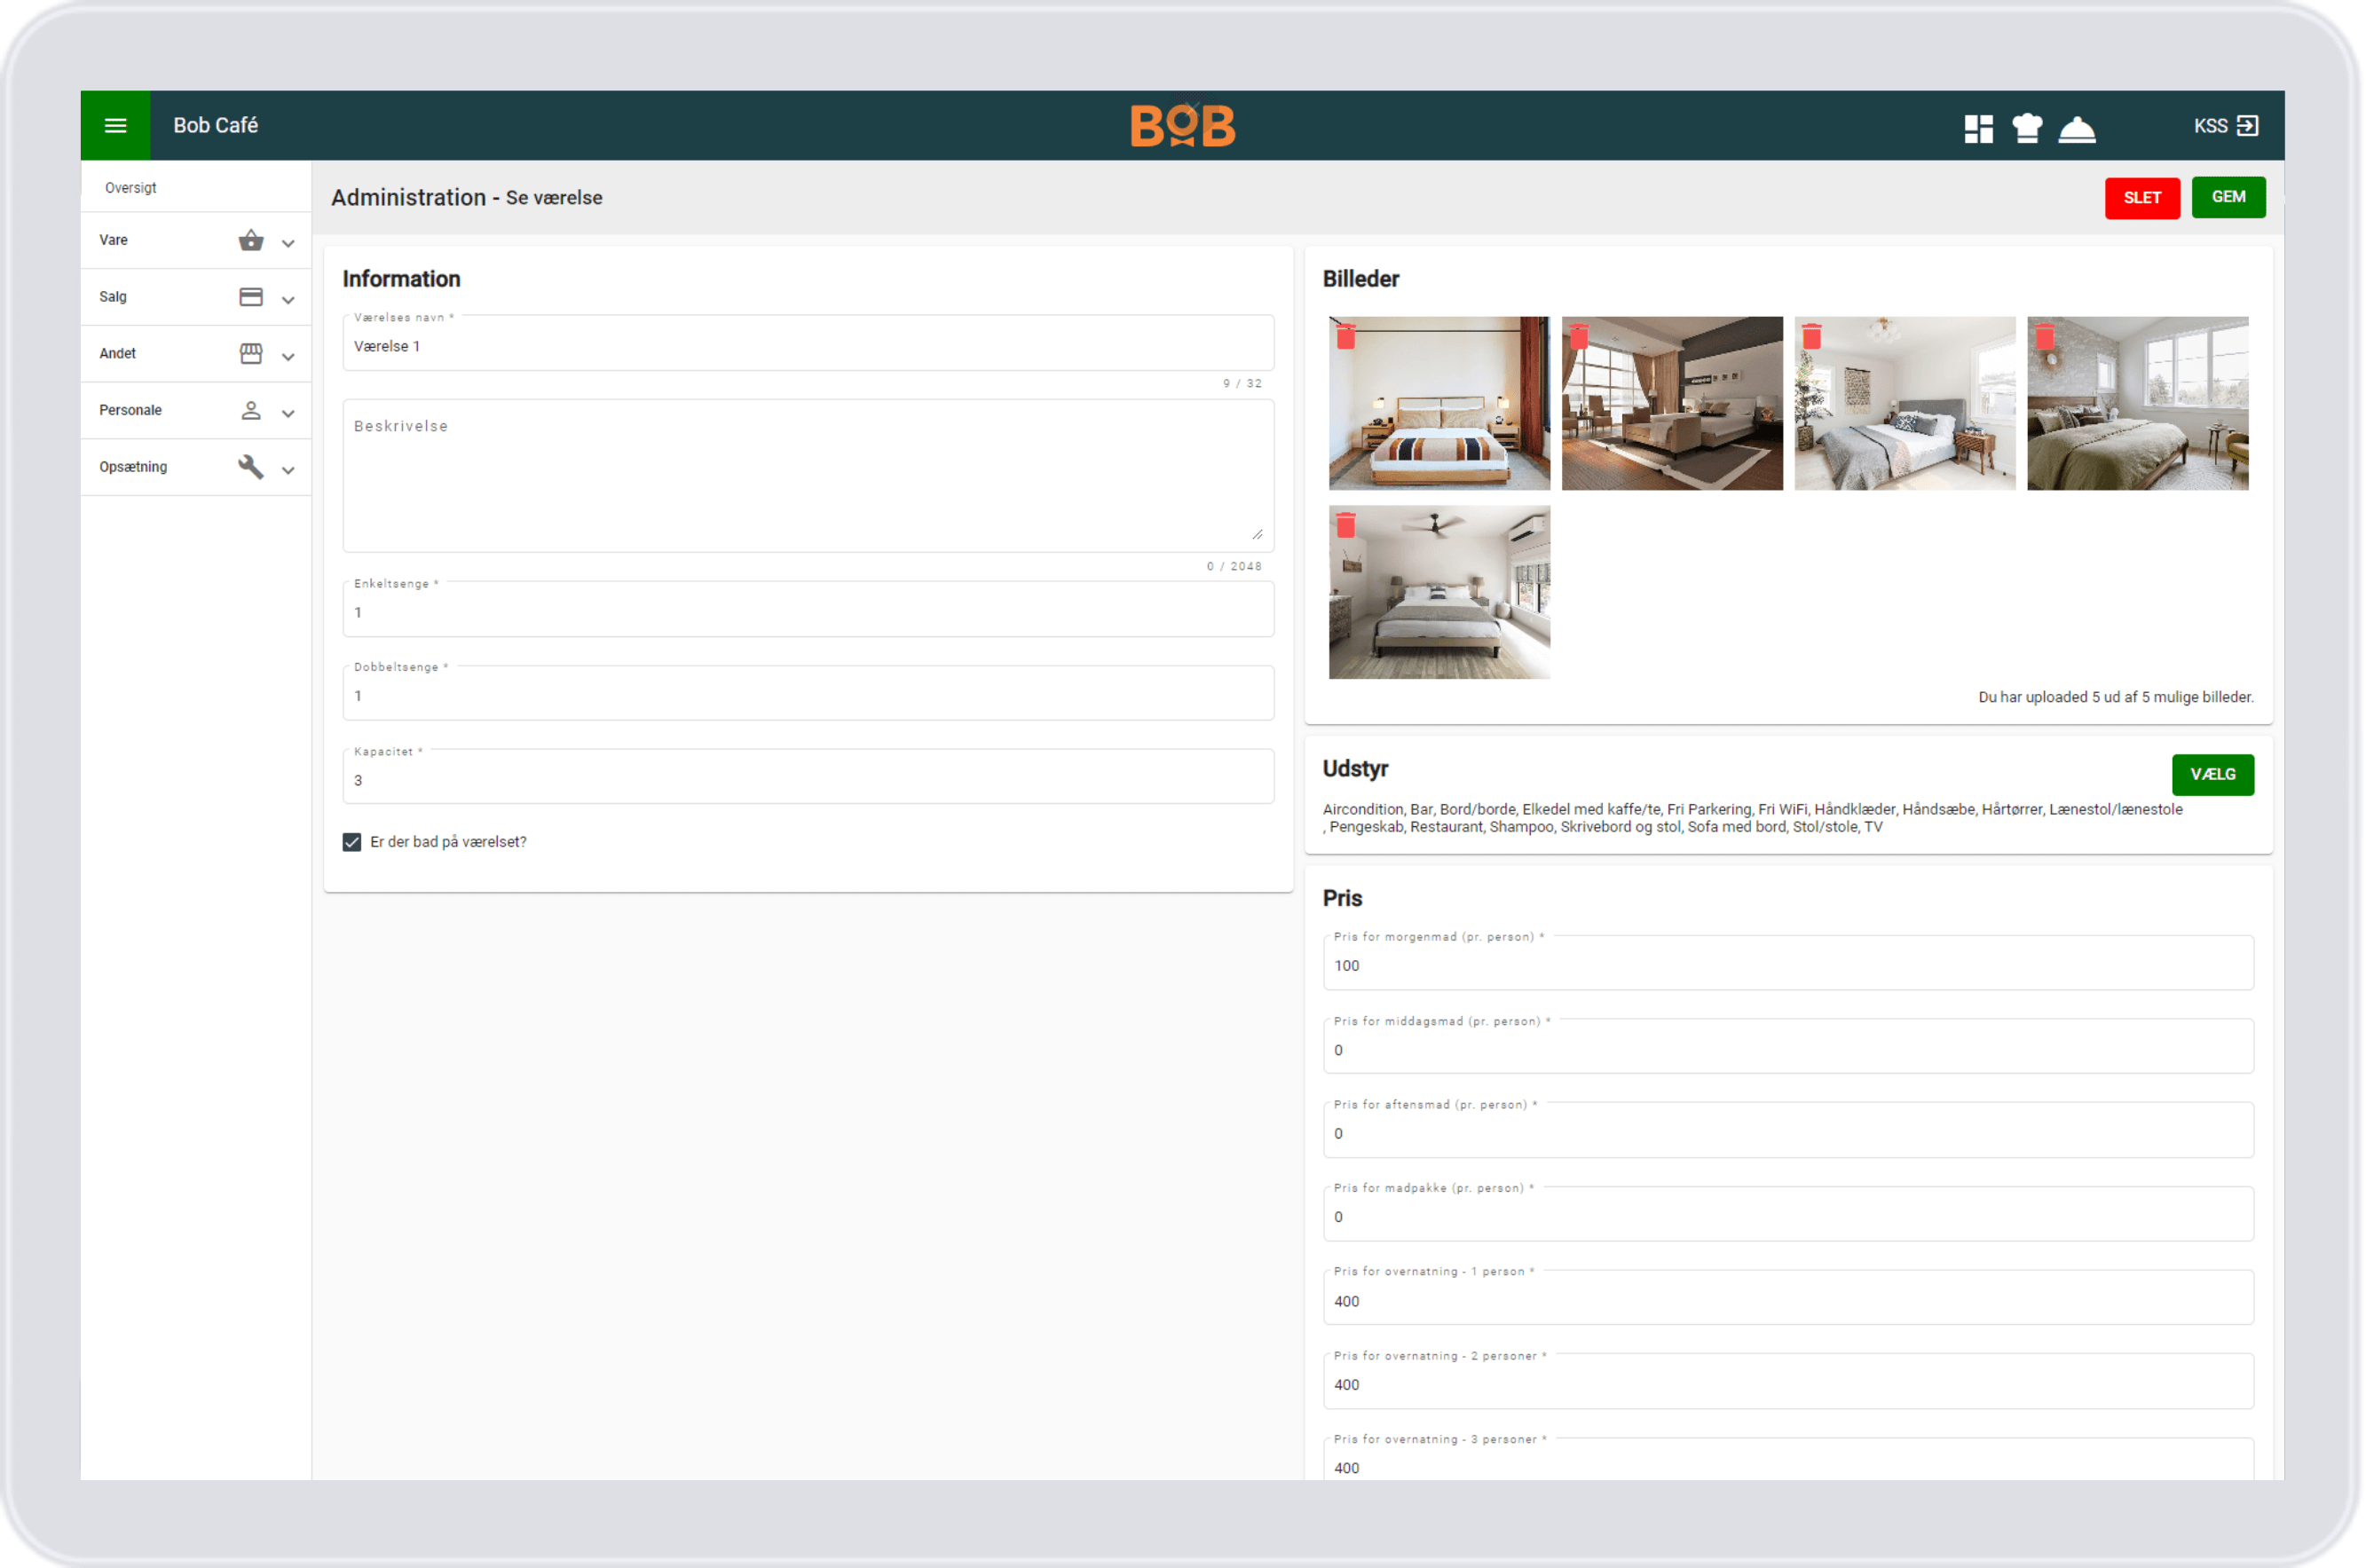Toggle 'Er der bad på værelset?' checkbox
Screen dimensions: 2366x1568
(x=352, y=842)
